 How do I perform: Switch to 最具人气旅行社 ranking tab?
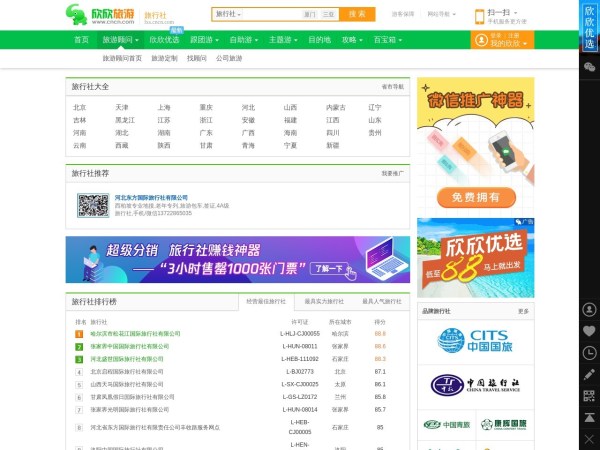point(382,302)
